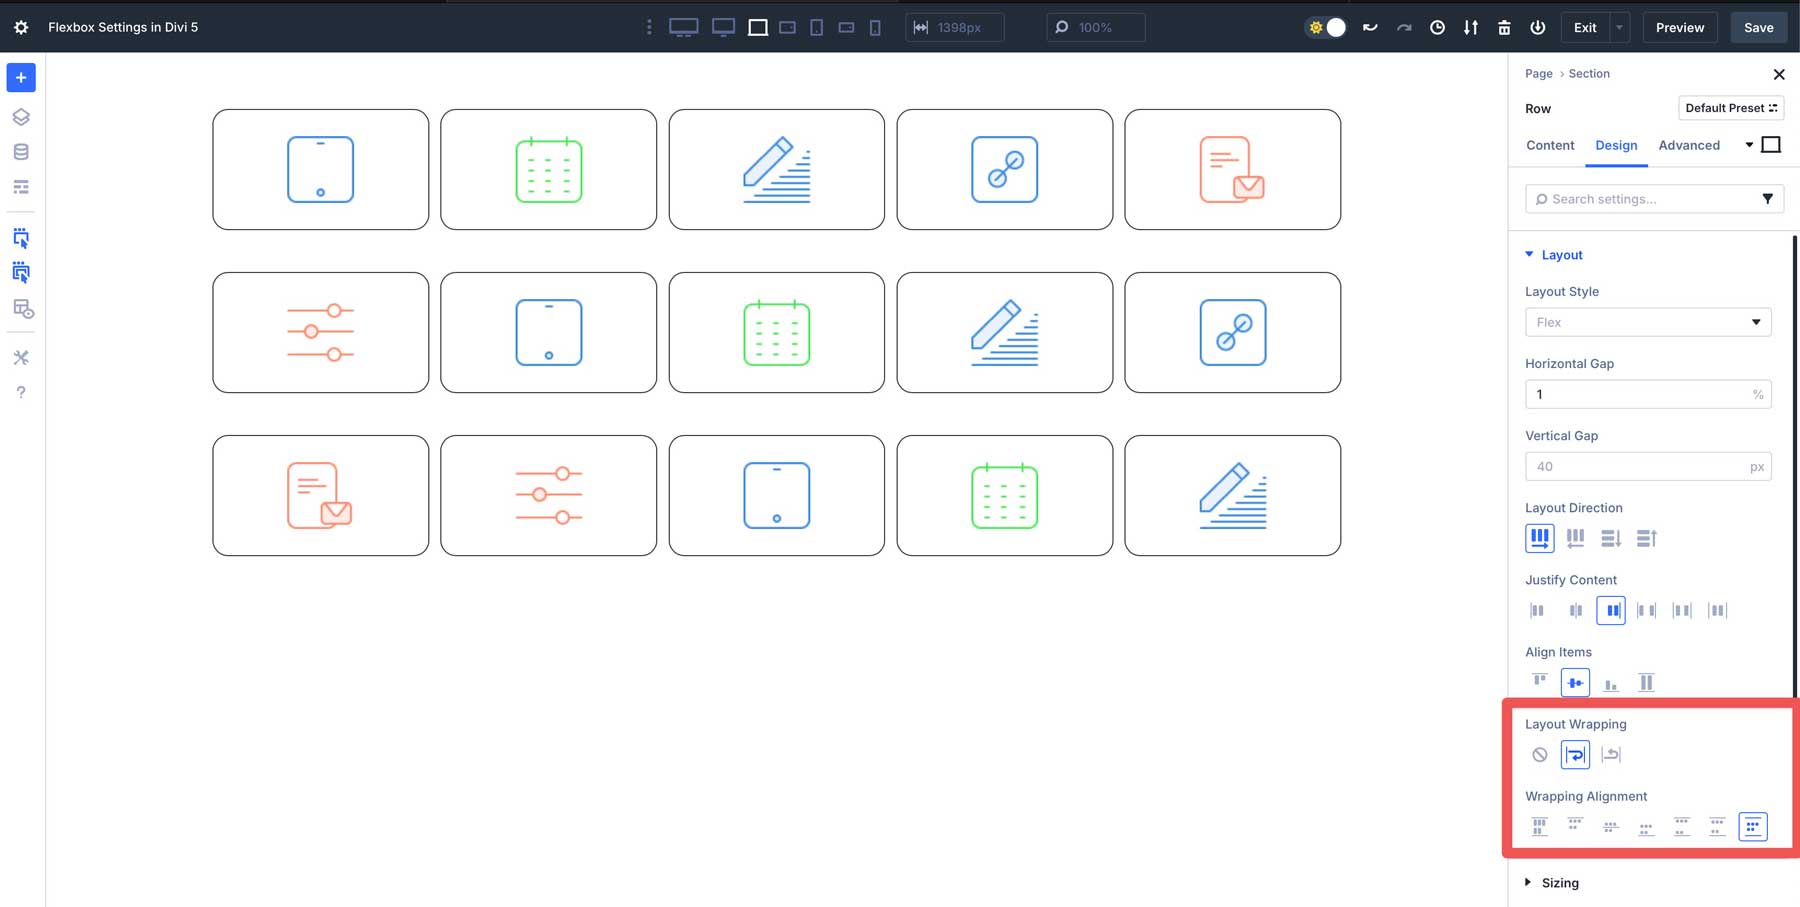The image size is (1800, 907).
Task: Open the database/content manager icon in sidebar
Action: [x=21, y=152]
